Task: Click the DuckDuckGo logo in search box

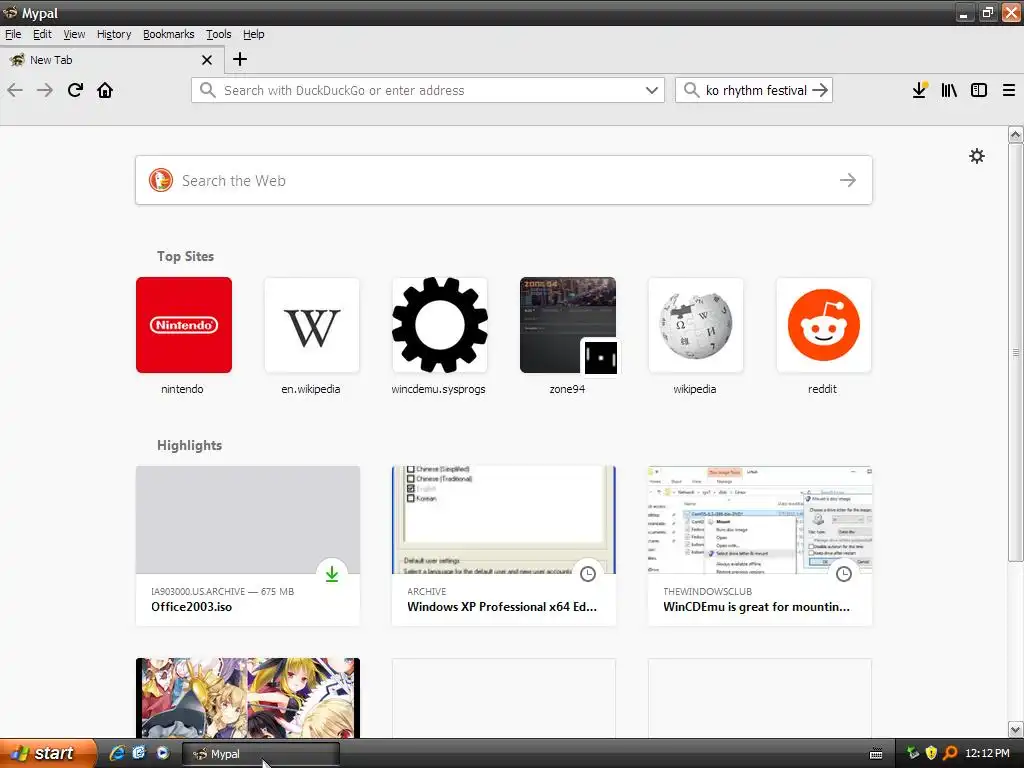Action: (x=161, y=180)
